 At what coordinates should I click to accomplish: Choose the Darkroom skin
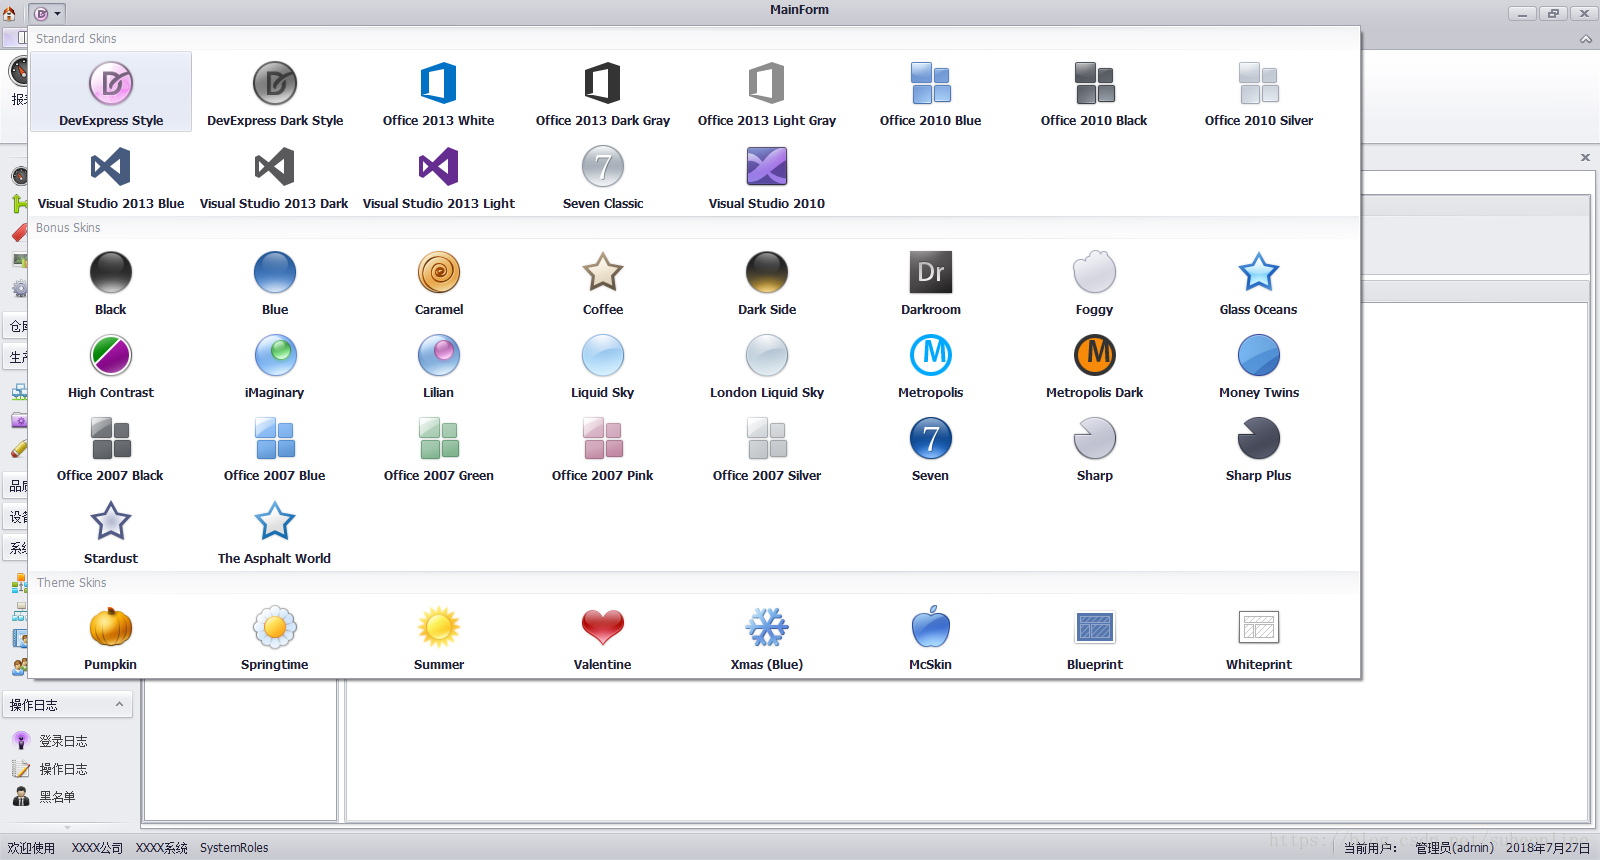(931, 281)
